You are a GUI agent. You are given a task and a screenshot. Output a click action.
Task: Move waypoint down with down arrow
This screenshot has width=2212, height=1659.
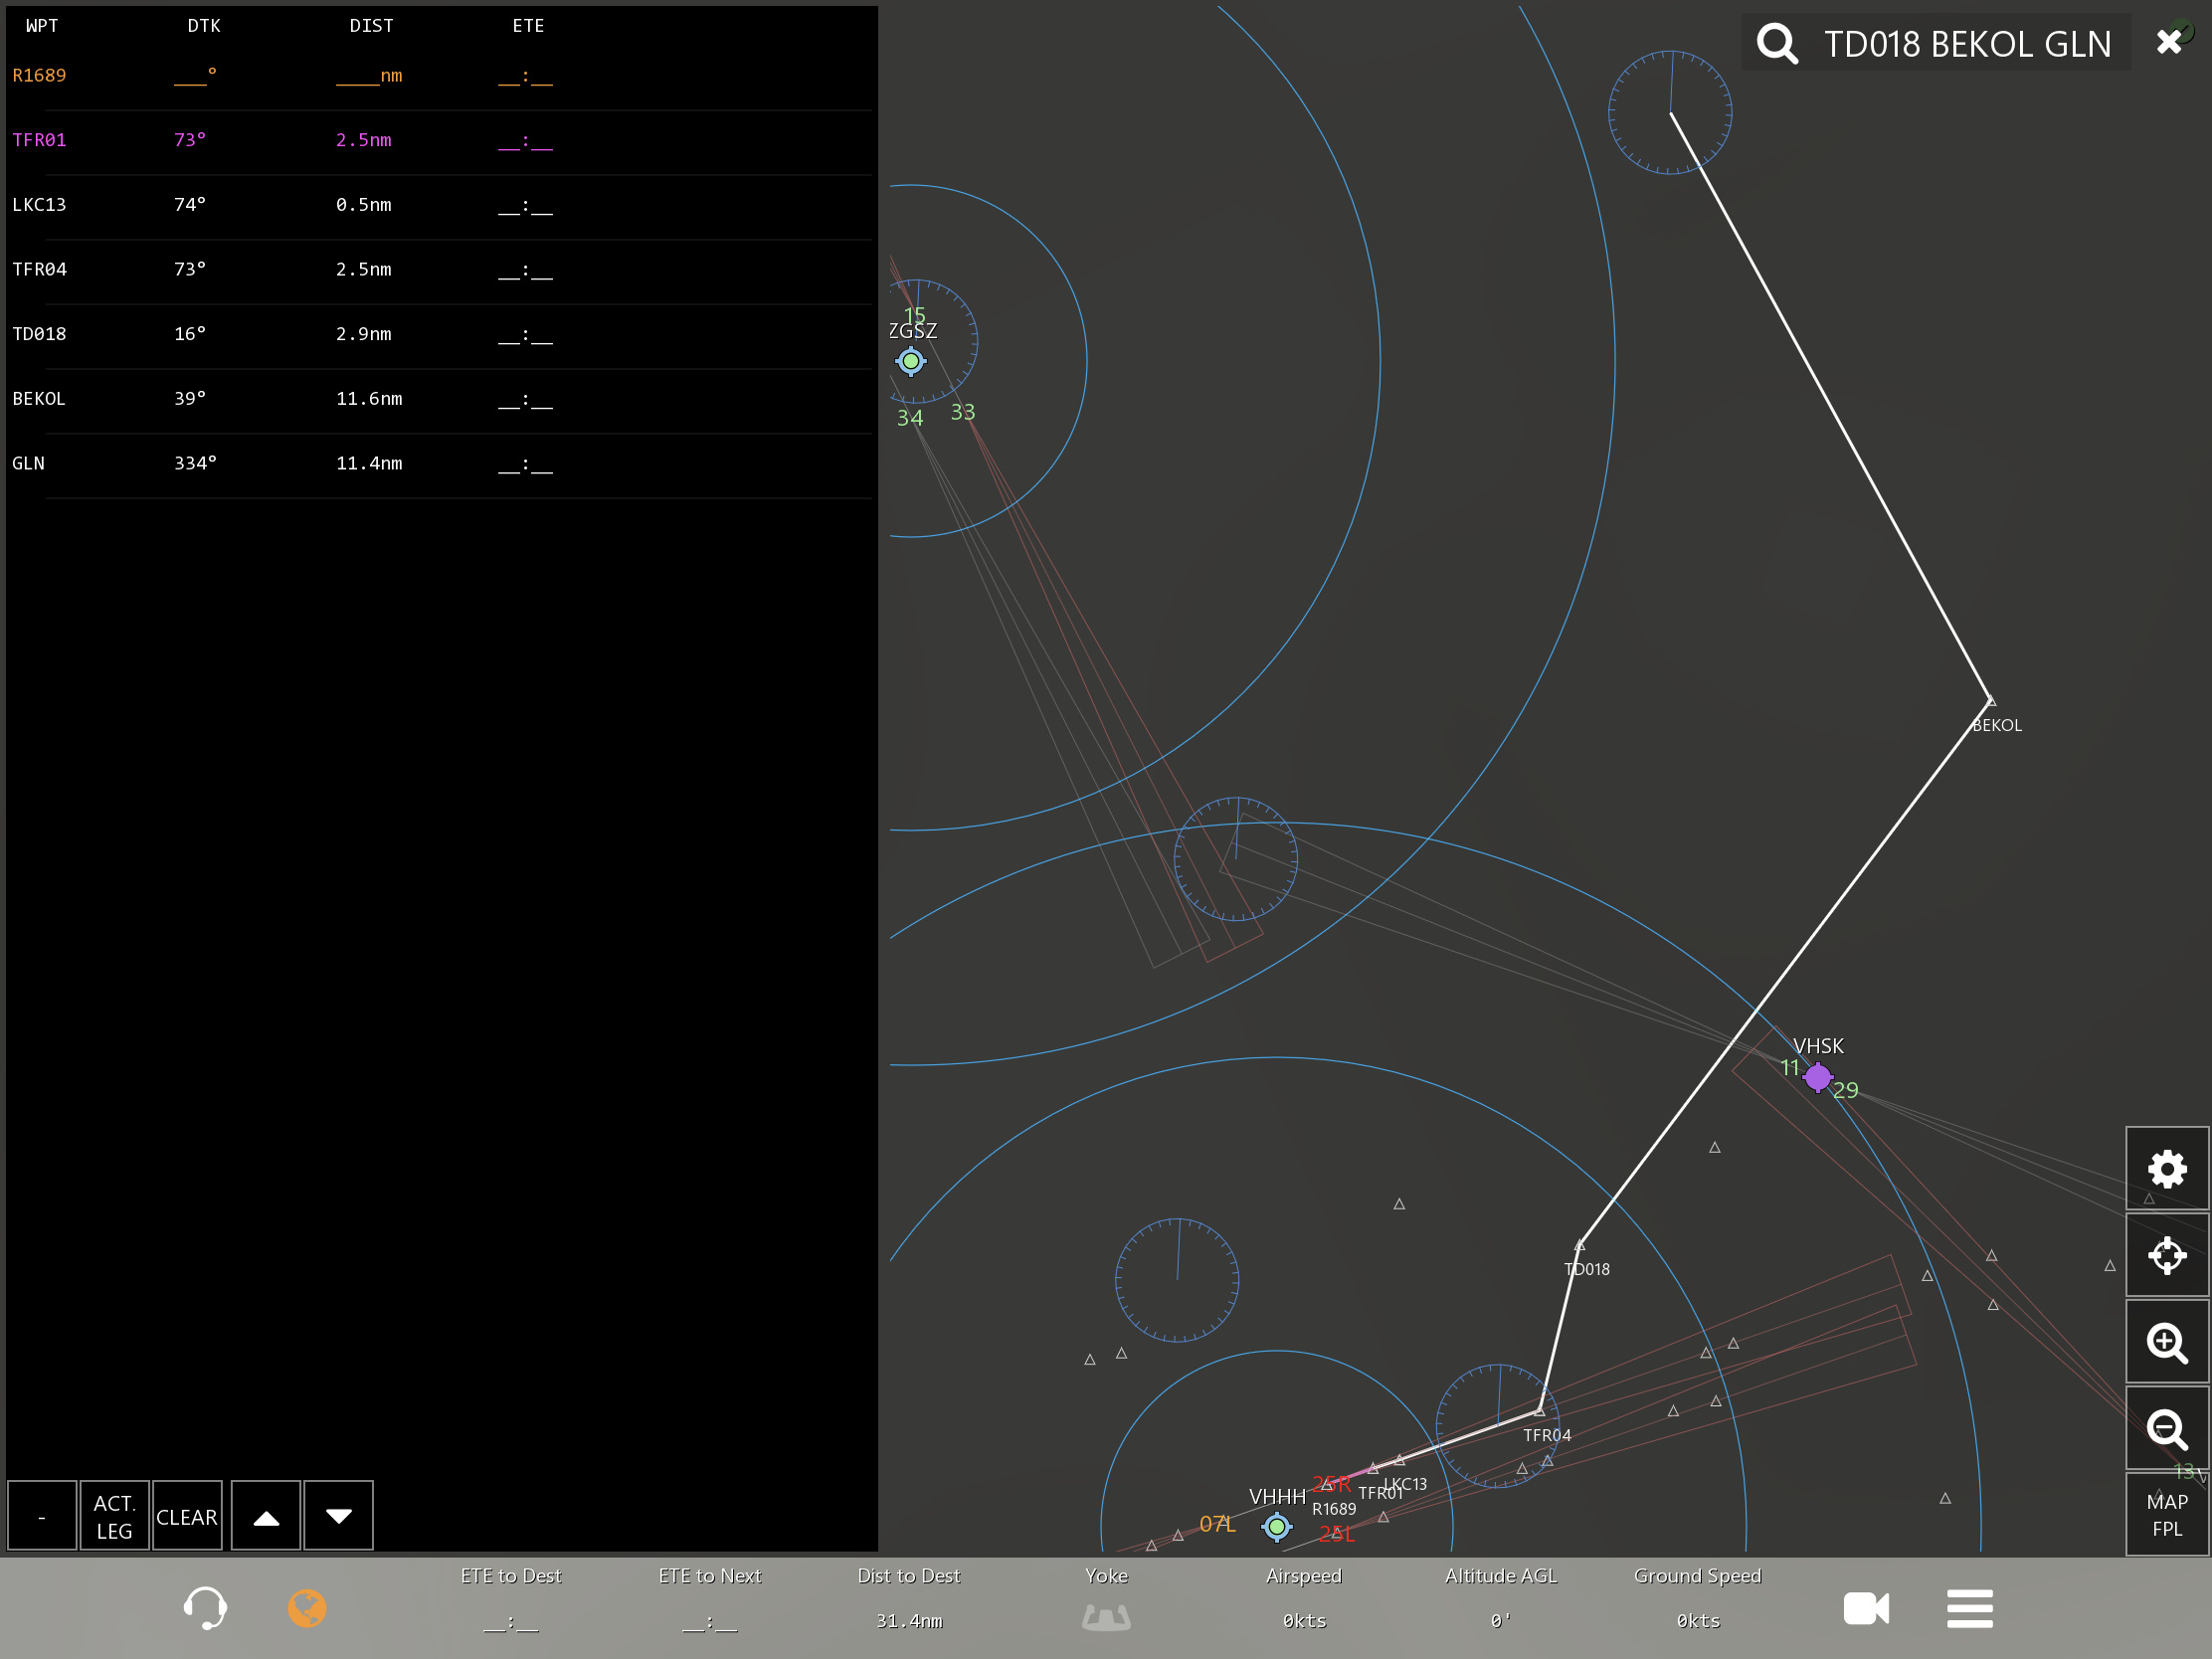(339, 1516)
